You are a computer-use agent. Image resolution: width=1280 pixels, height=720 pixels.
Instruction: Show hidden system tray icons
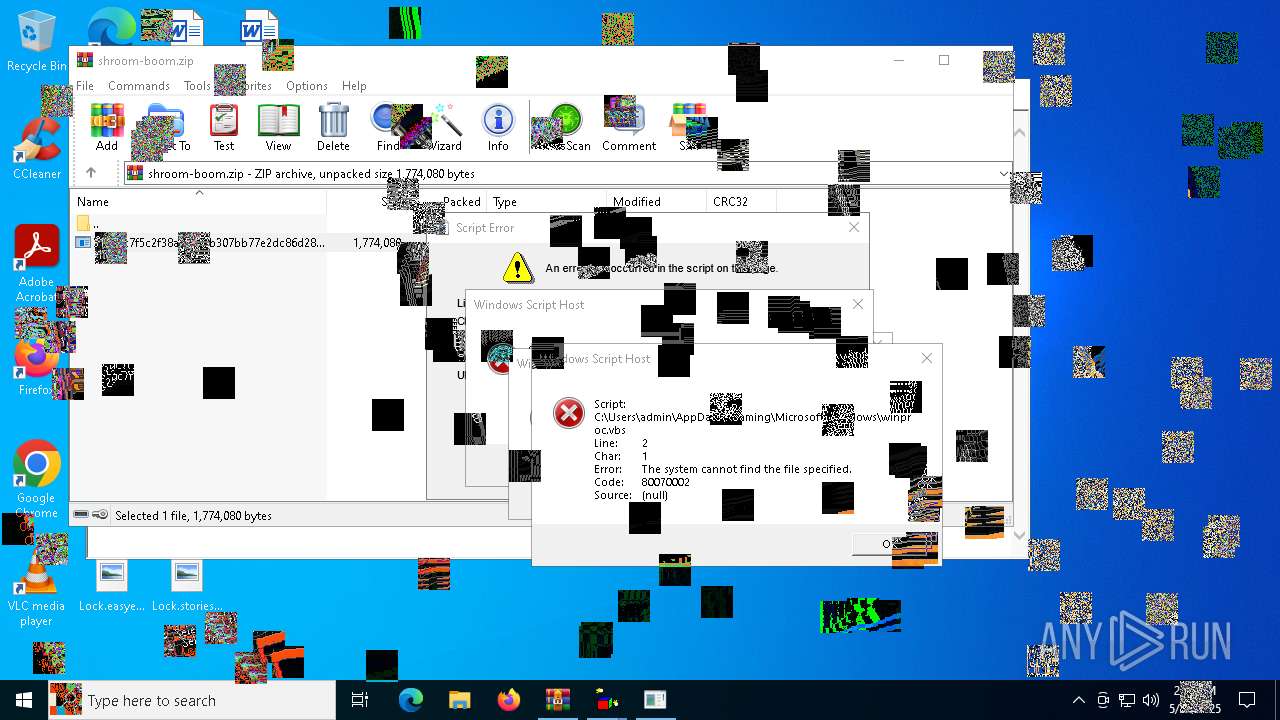pyautogui.click(x=1078, y=700)
